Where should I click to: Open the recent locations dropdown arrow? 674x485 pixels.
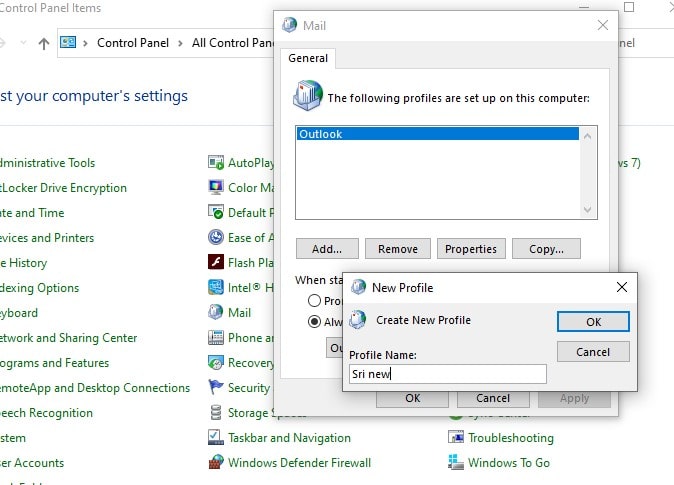pos(23,43)
